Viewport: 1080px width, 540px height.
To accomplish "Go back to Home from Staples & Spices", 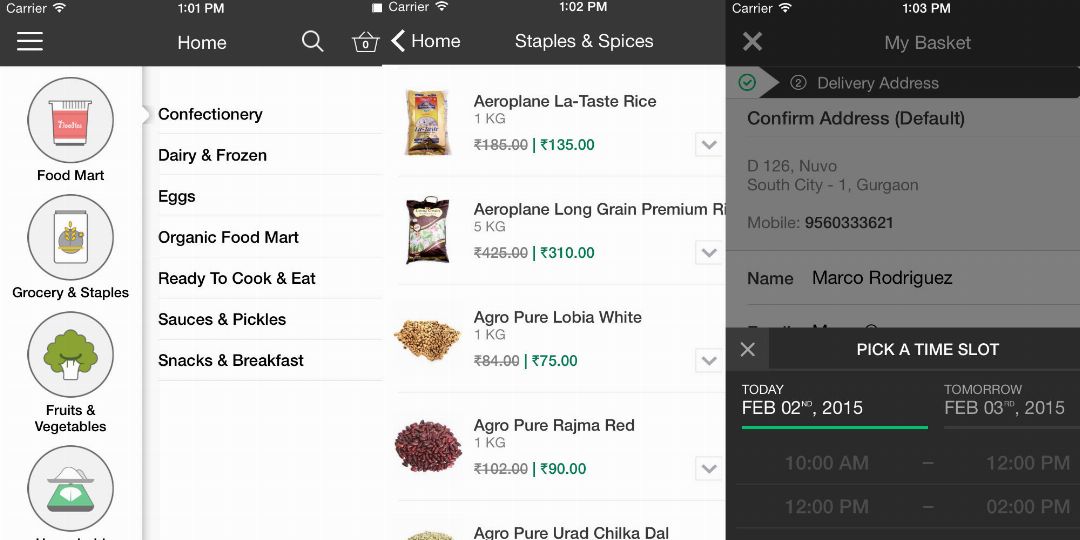I will click(425, 41).
